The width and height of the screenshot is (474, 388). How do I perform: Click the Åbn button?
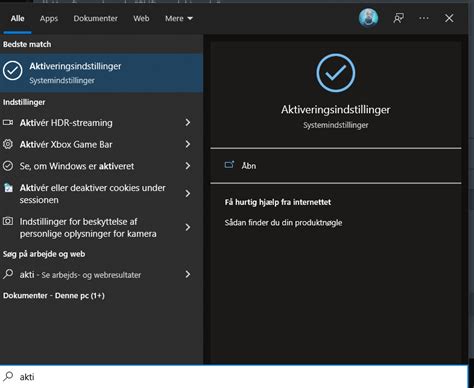click(x=336, y=166)
